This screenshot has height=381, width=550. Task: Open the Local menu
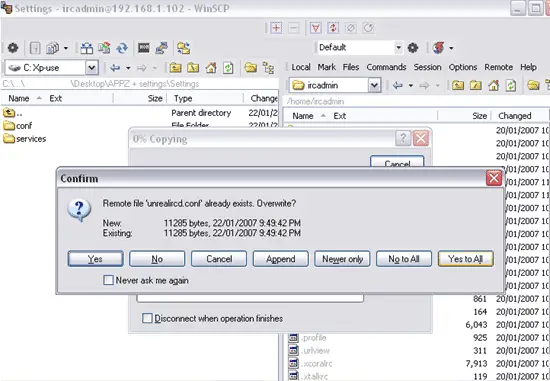click(x=301, y=67)
